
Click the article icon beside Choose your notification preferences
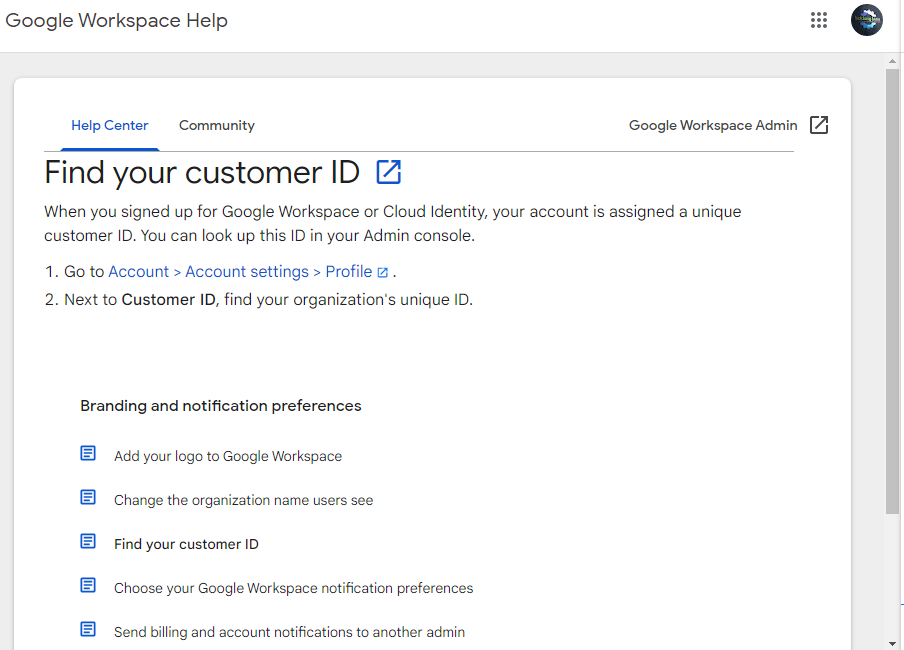click(88, 585)
